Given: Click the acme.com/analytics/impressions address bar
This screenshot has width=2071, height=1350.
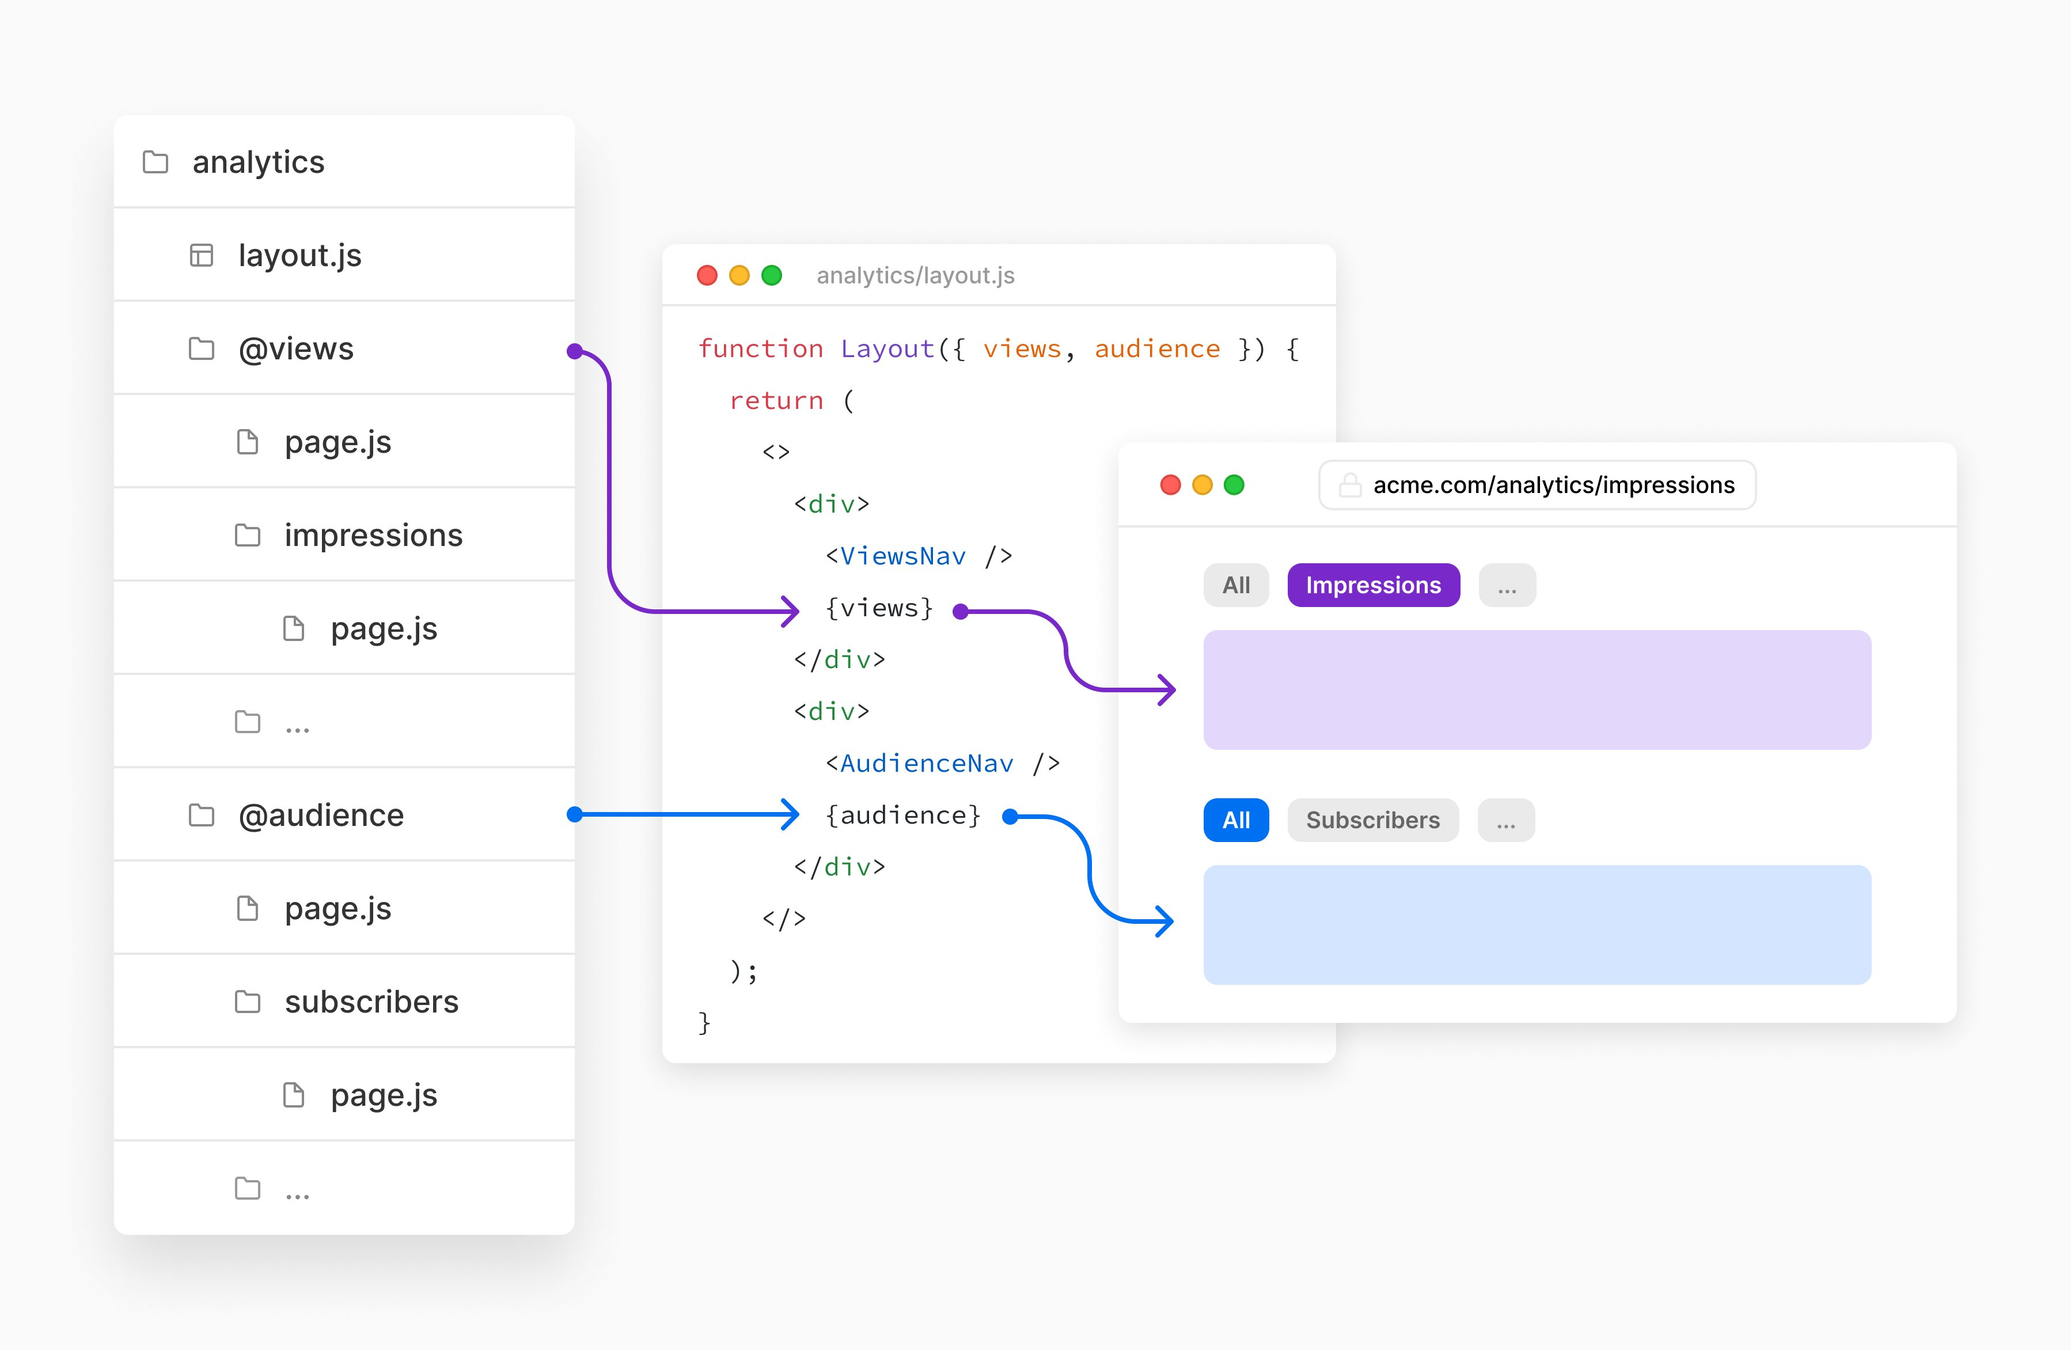Looking at the screenshot, I should [x=1552, y=485].
